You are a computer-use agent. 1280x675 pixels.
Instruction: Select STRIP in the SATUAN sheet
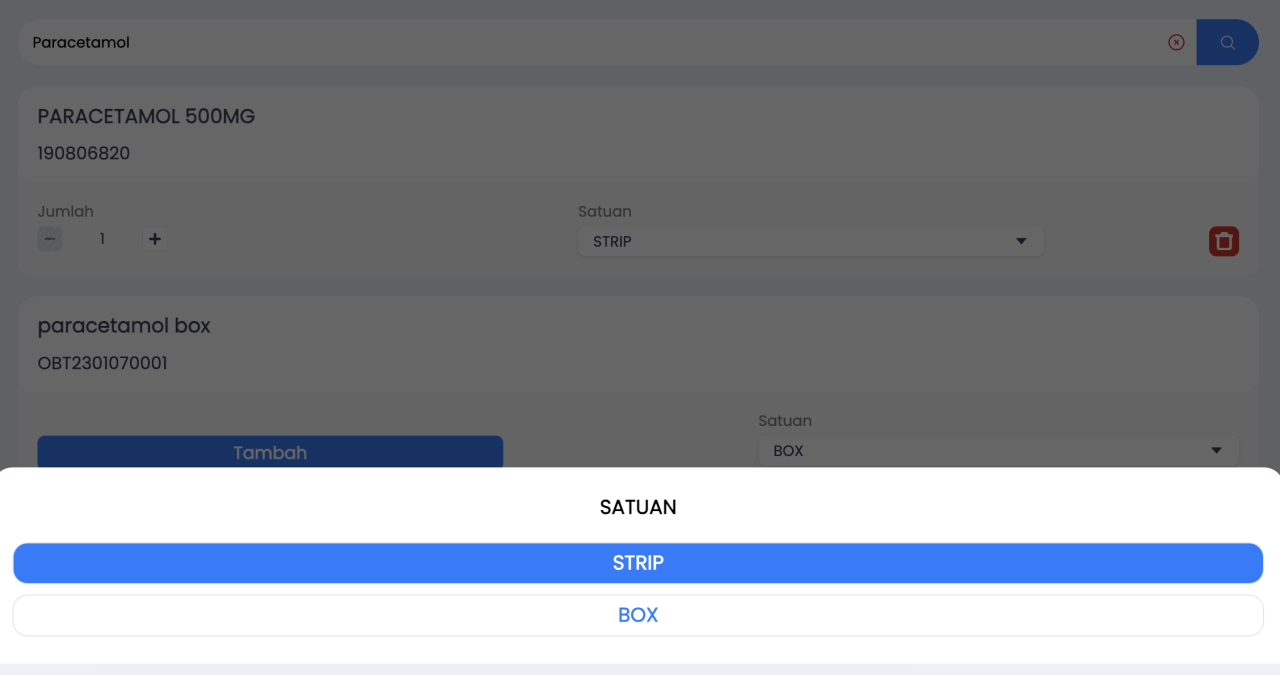click(x=638, y=563)
